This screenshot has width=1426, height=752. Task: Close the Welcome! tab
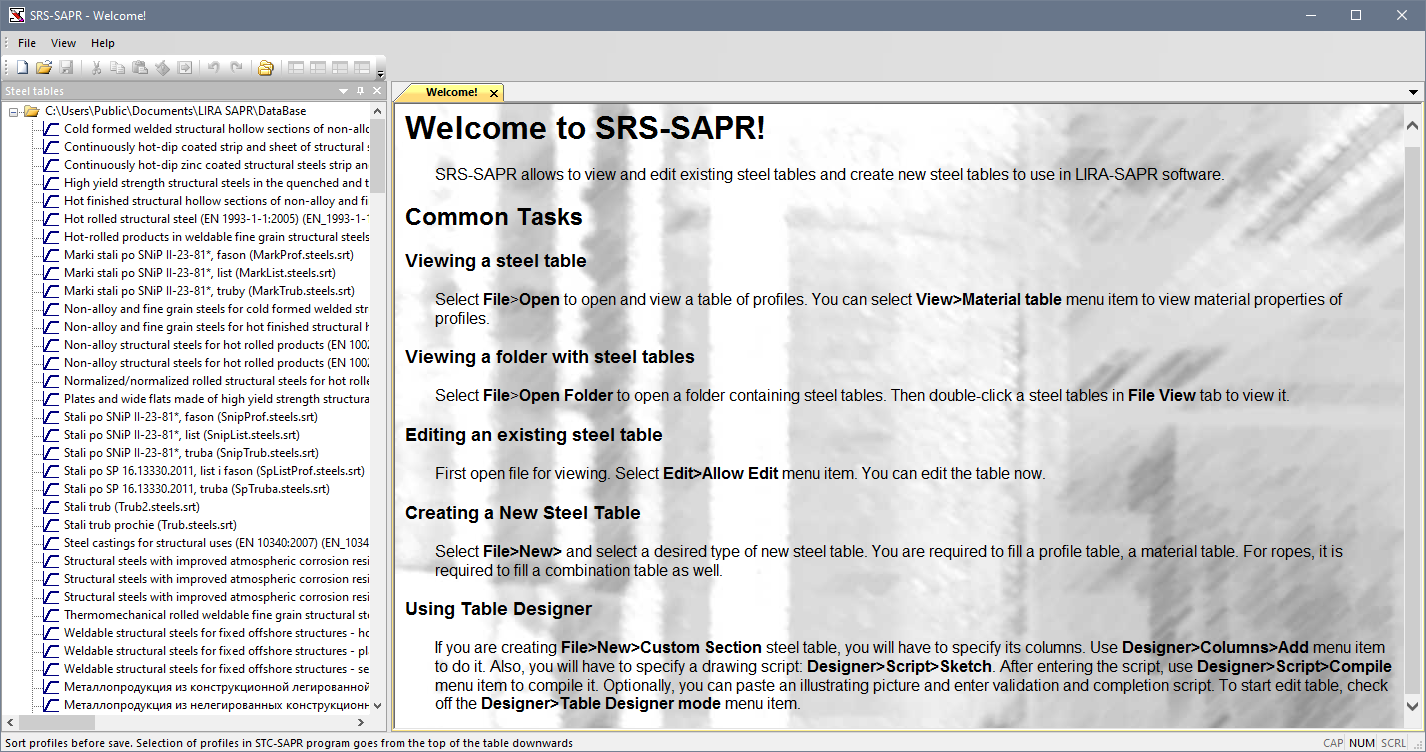[x=494, y=93]
